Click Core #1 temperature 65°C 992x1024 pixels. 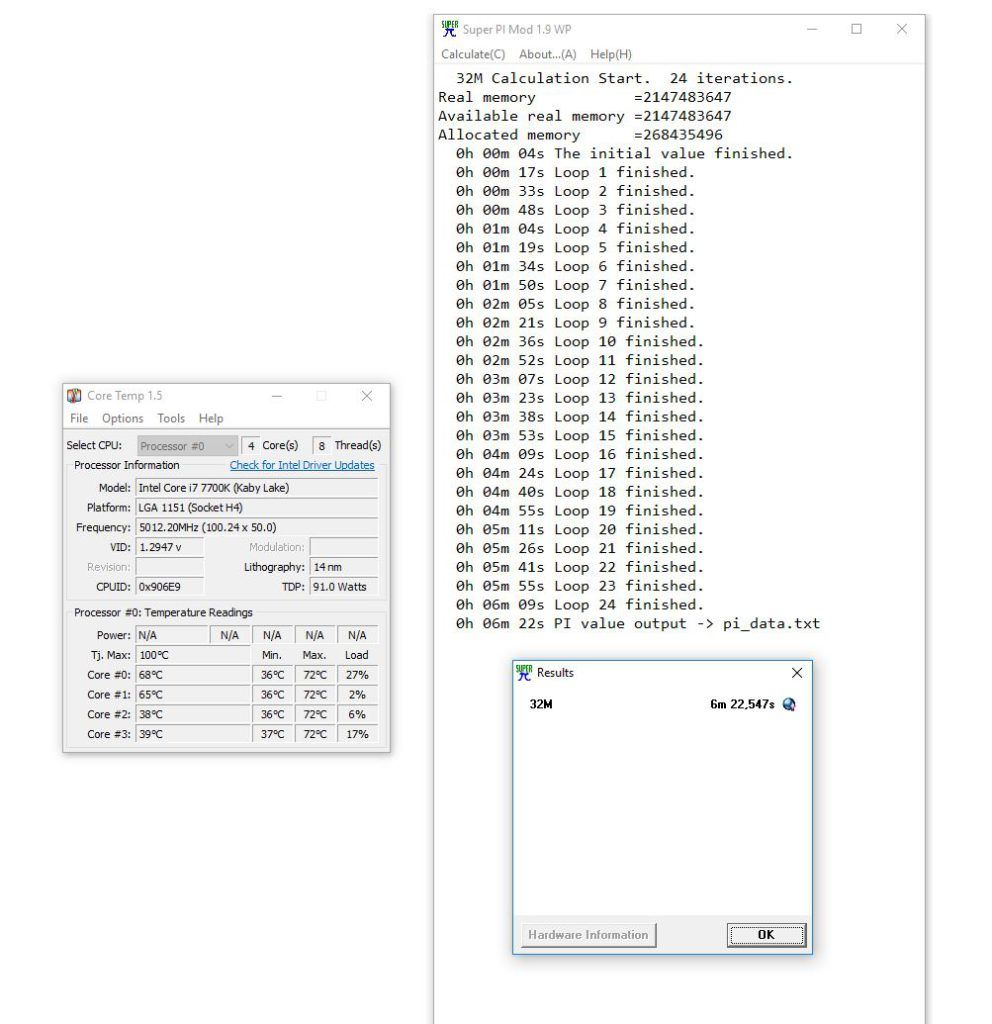point(193,694)
